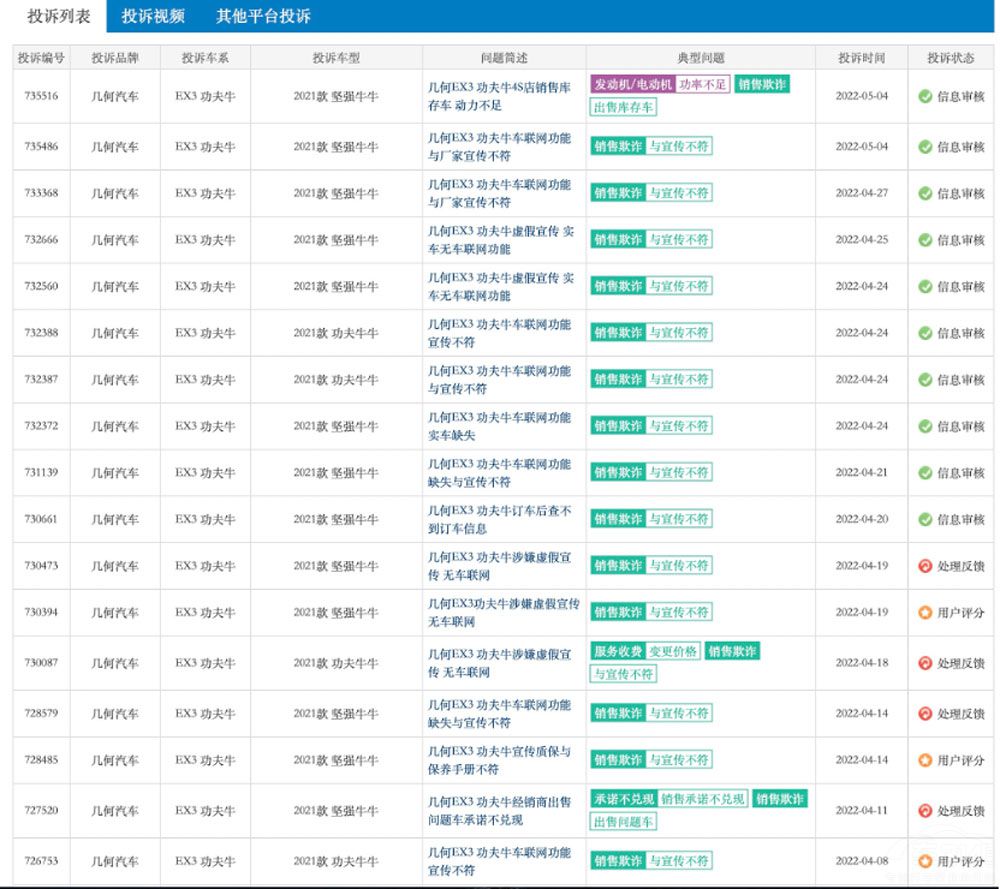Viewport: 1000px width, 889px height.
Task: Click orange 用户评分 icon for complaint 726753
Action: 925,861
